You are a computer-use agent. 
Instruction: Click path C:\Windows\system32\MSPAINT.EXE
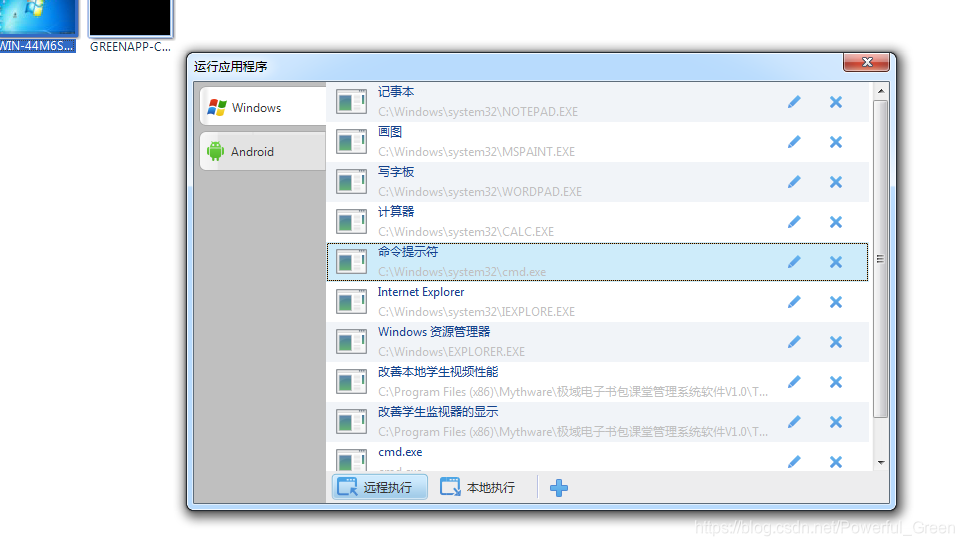coord(476,152)
